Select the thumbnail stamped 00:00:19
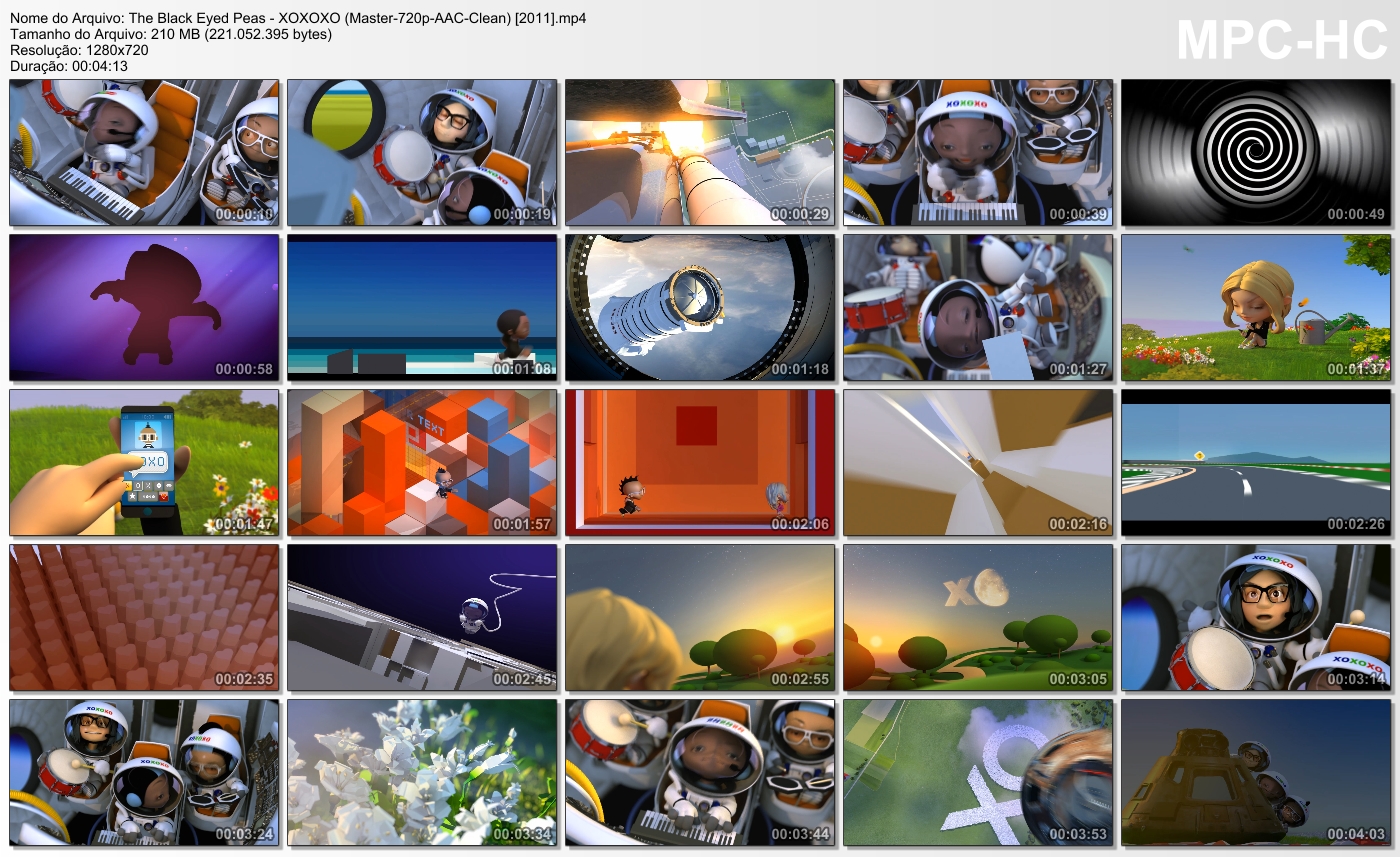Viewport: 1400px width, 857px height. [x=422, y=153]
